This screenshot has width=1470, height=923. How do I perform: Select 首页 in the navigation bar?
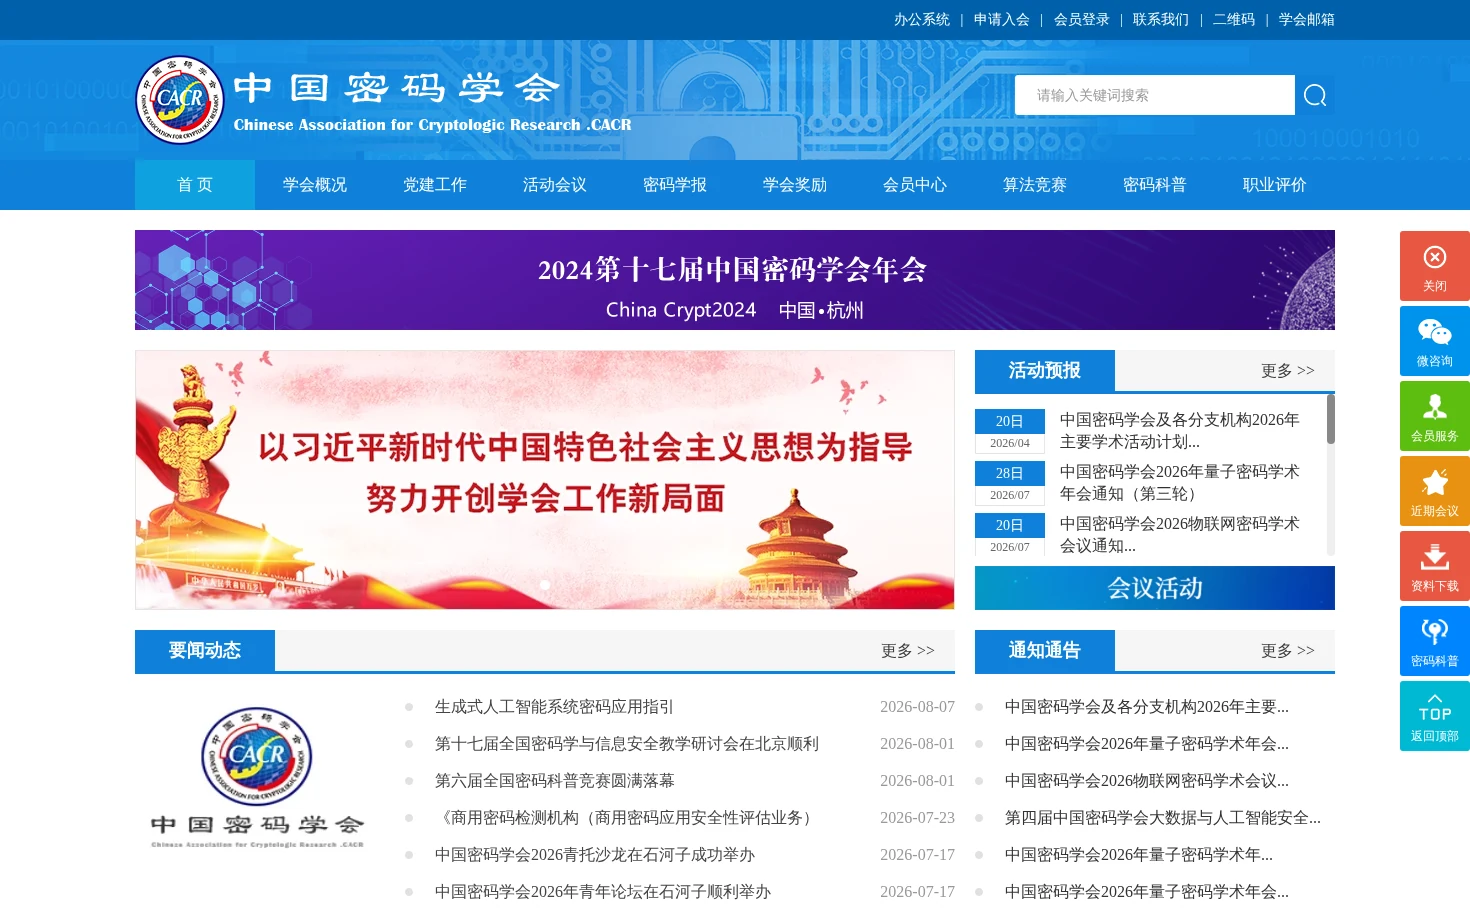[195, 185]
